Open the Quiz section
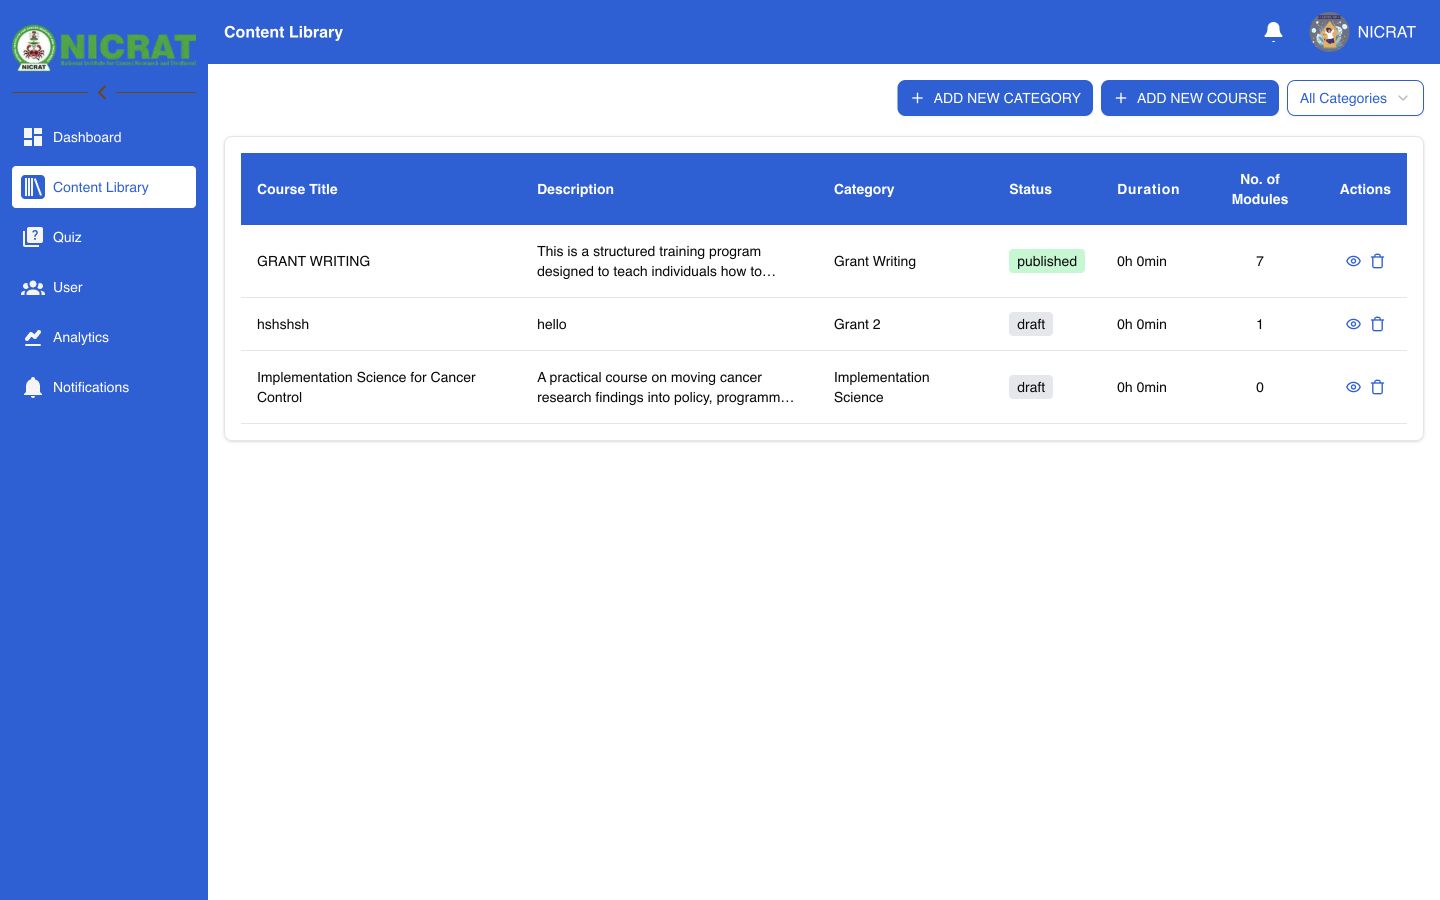 point(104,237)
